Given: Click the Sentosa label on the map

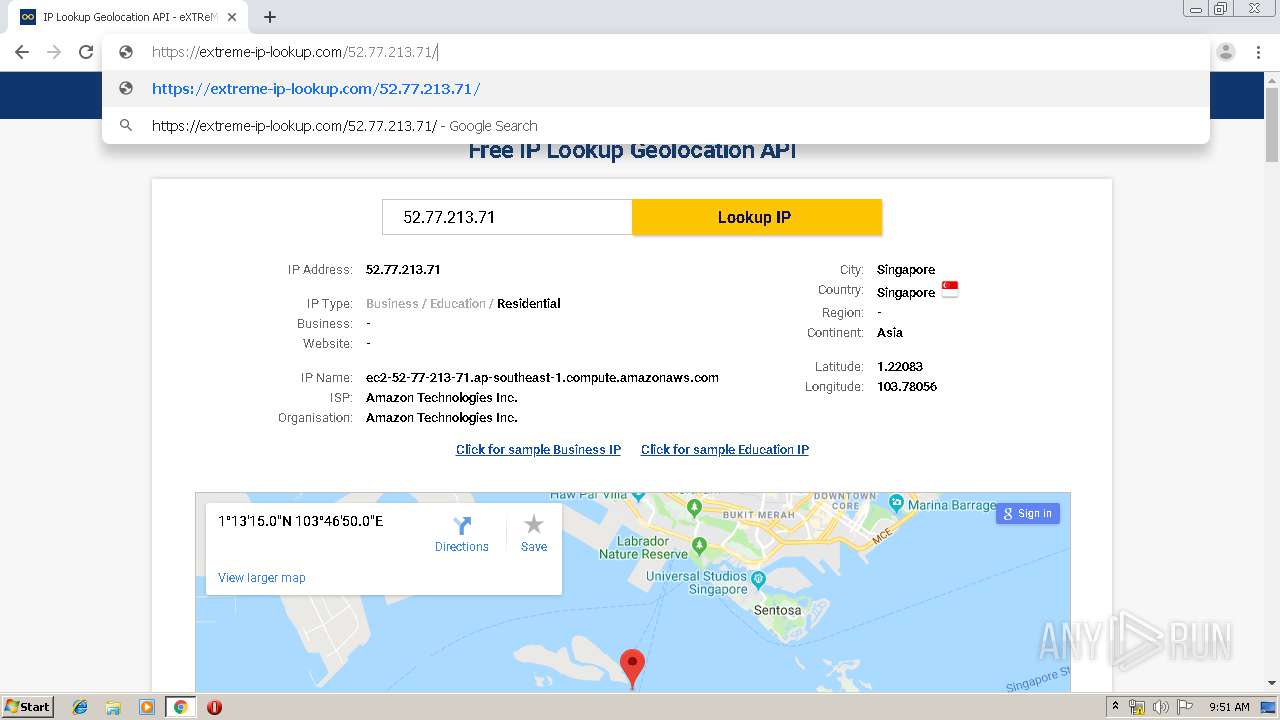Looking at the screenshot, I should coord(777,610).
